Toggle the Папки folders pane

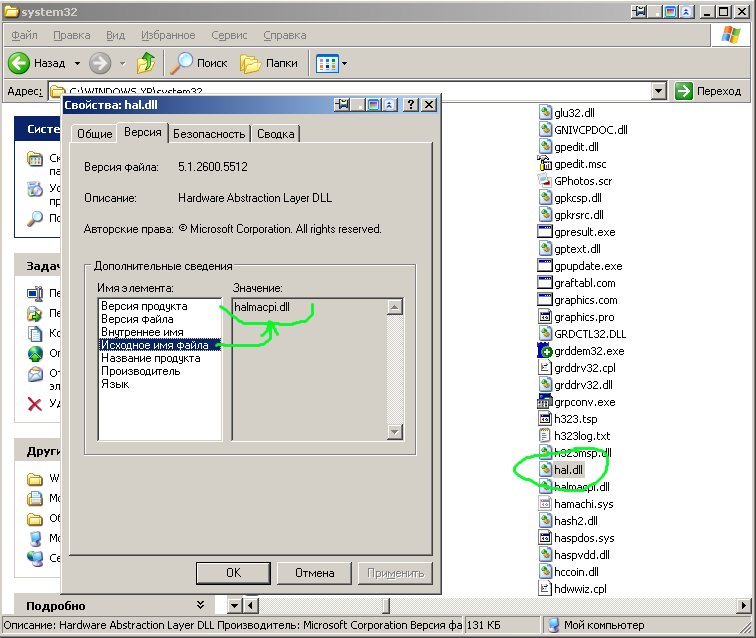pyautogui.click(x=269, y=63)
